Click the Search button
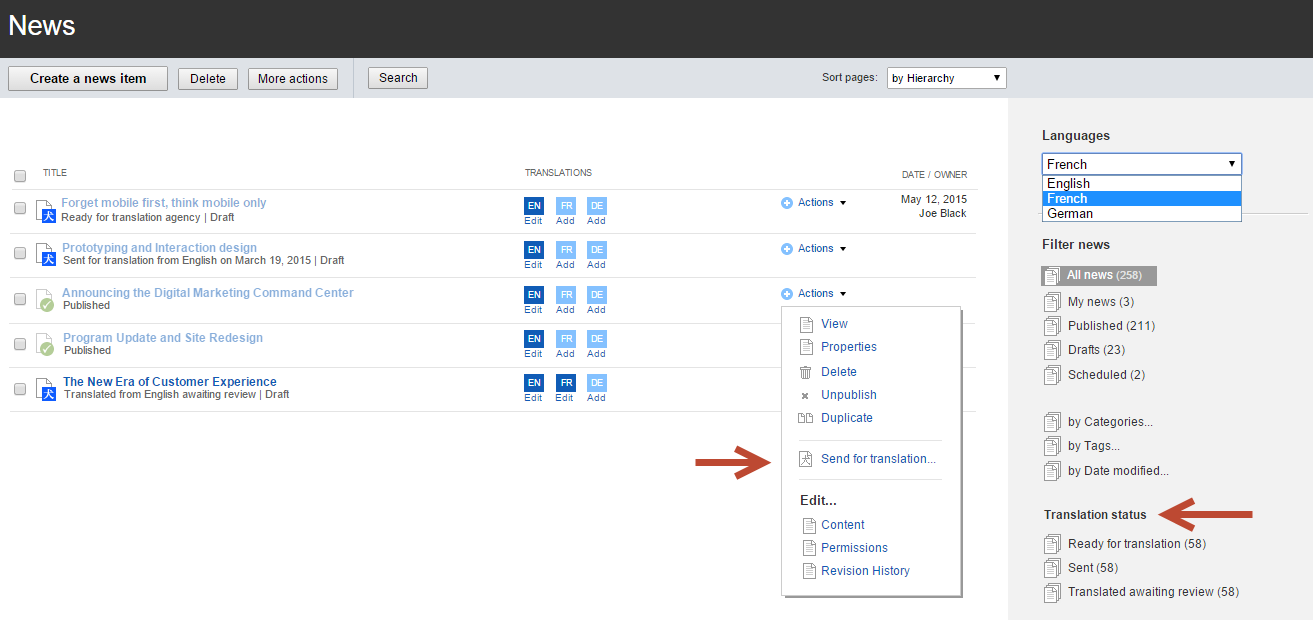The height and width of the screenshot is (620, 1313). [398, 78]
